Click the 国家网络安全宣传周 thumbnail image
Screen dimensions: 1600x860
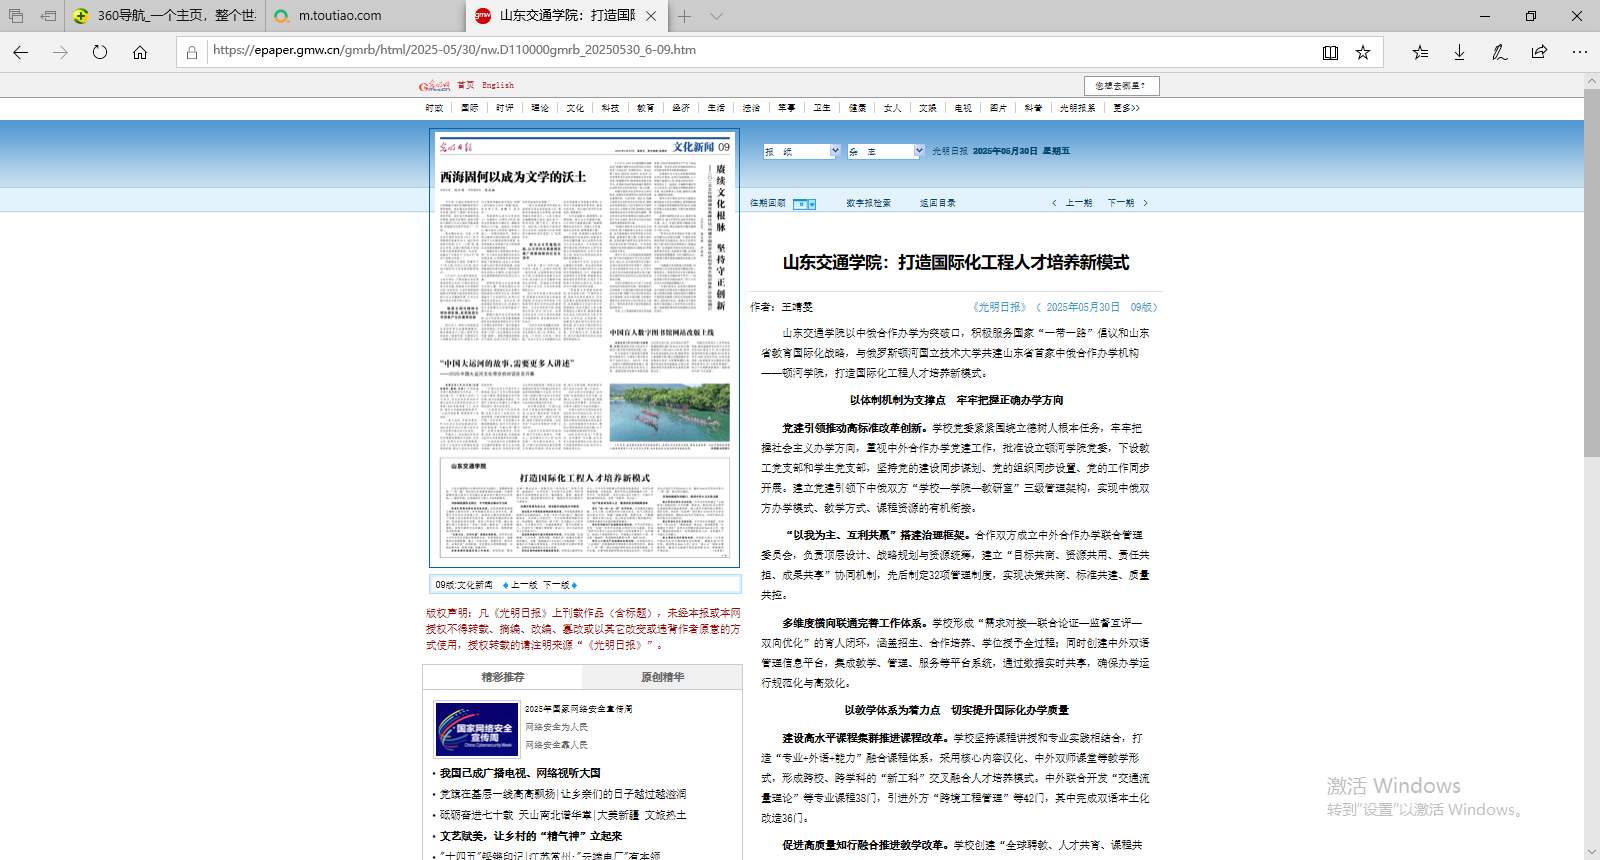click(x=476, y=728)
